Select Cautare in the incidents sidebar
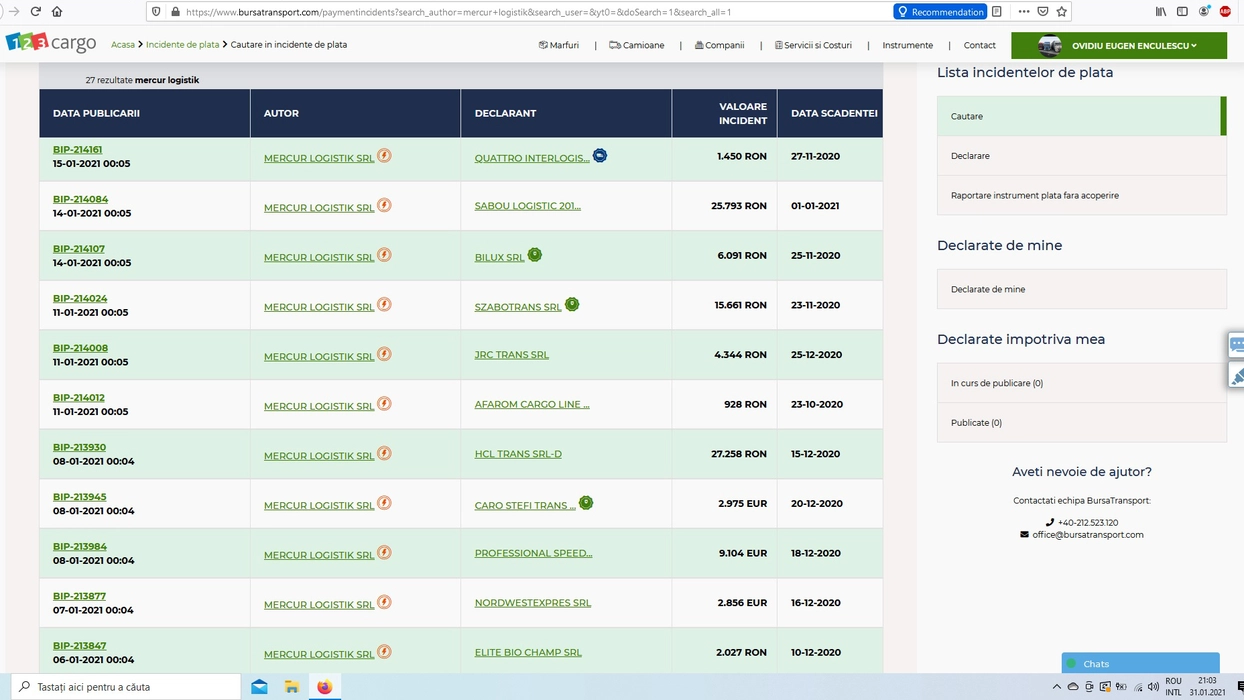The width and height of the screenshot is (1244, 700). pyautogui.click(x=1082, y=116)
